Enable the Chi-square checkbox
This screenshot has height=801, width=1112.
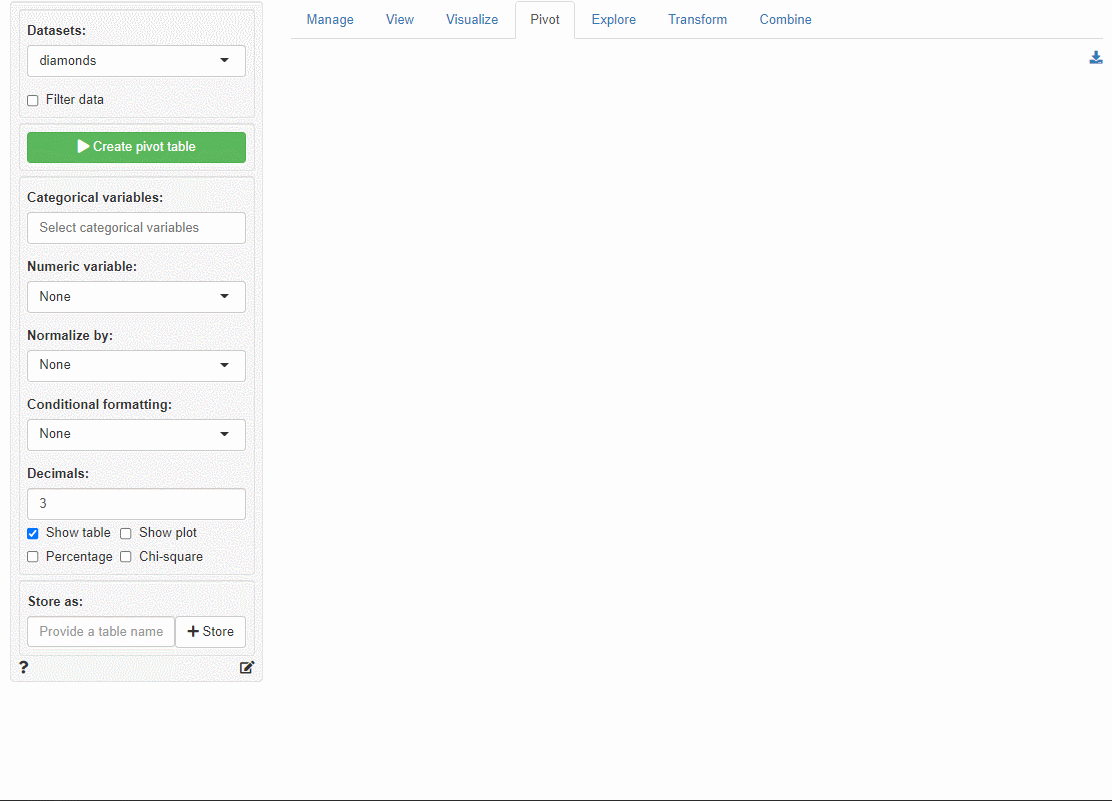point(126,557)
